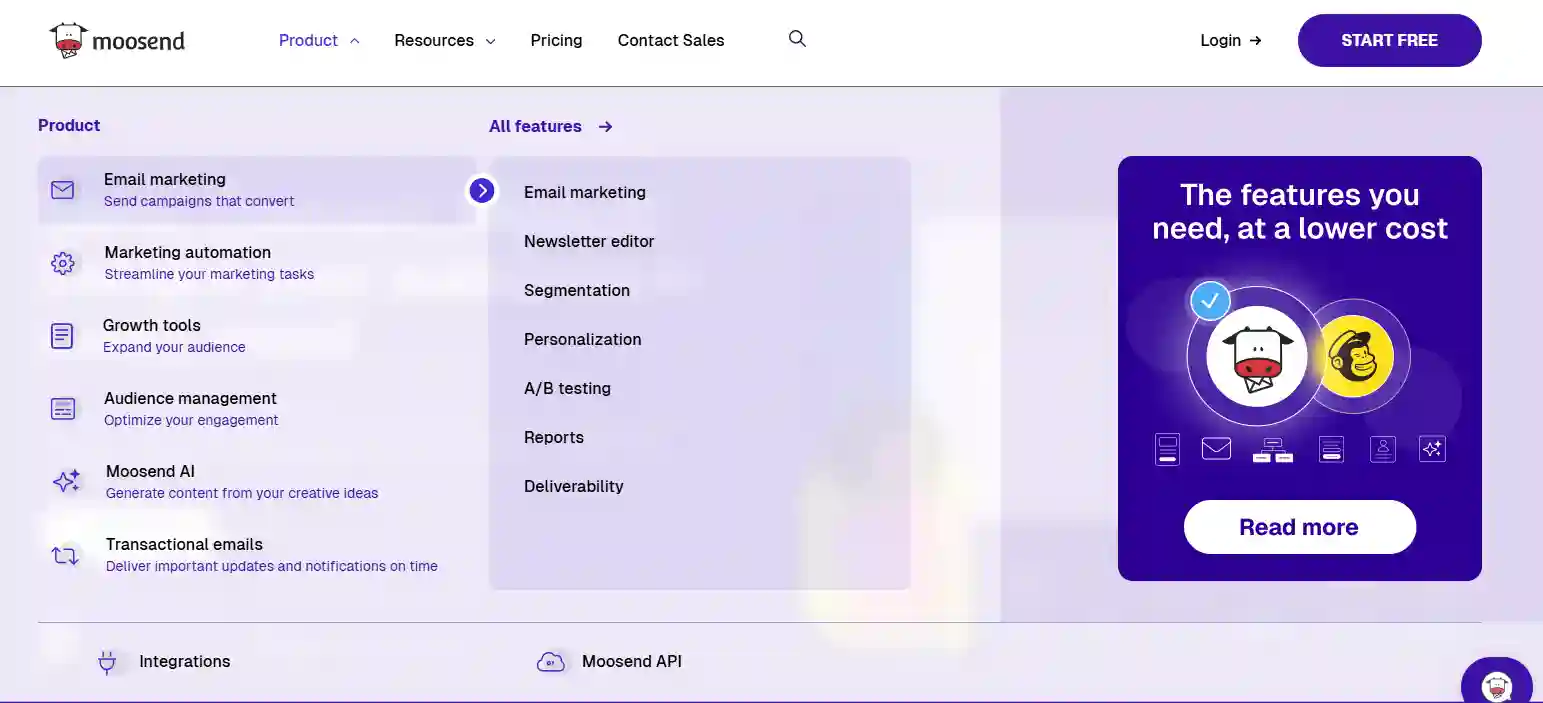Click the circular chevron next to Email marketing
The height and width of the screenshot is (703, 1543).
coord(482,190)
